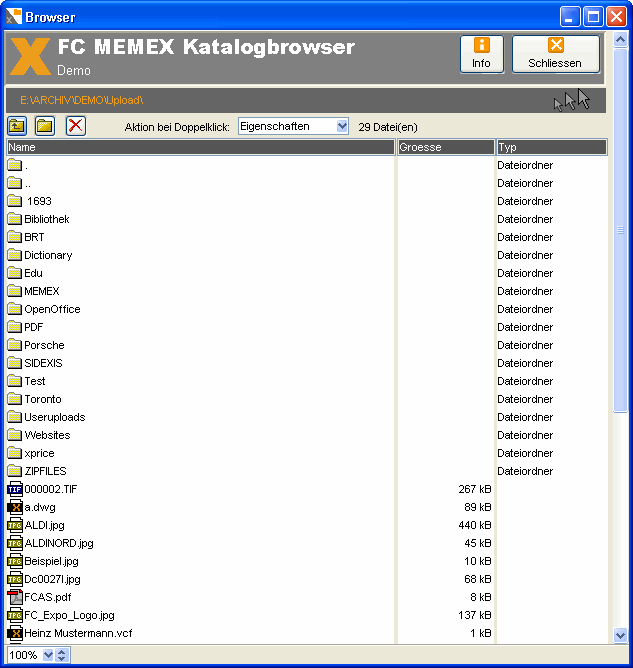The image size is (633, 668).
Task: Click the parent directory '..' entry
Action: pos(28,183)
